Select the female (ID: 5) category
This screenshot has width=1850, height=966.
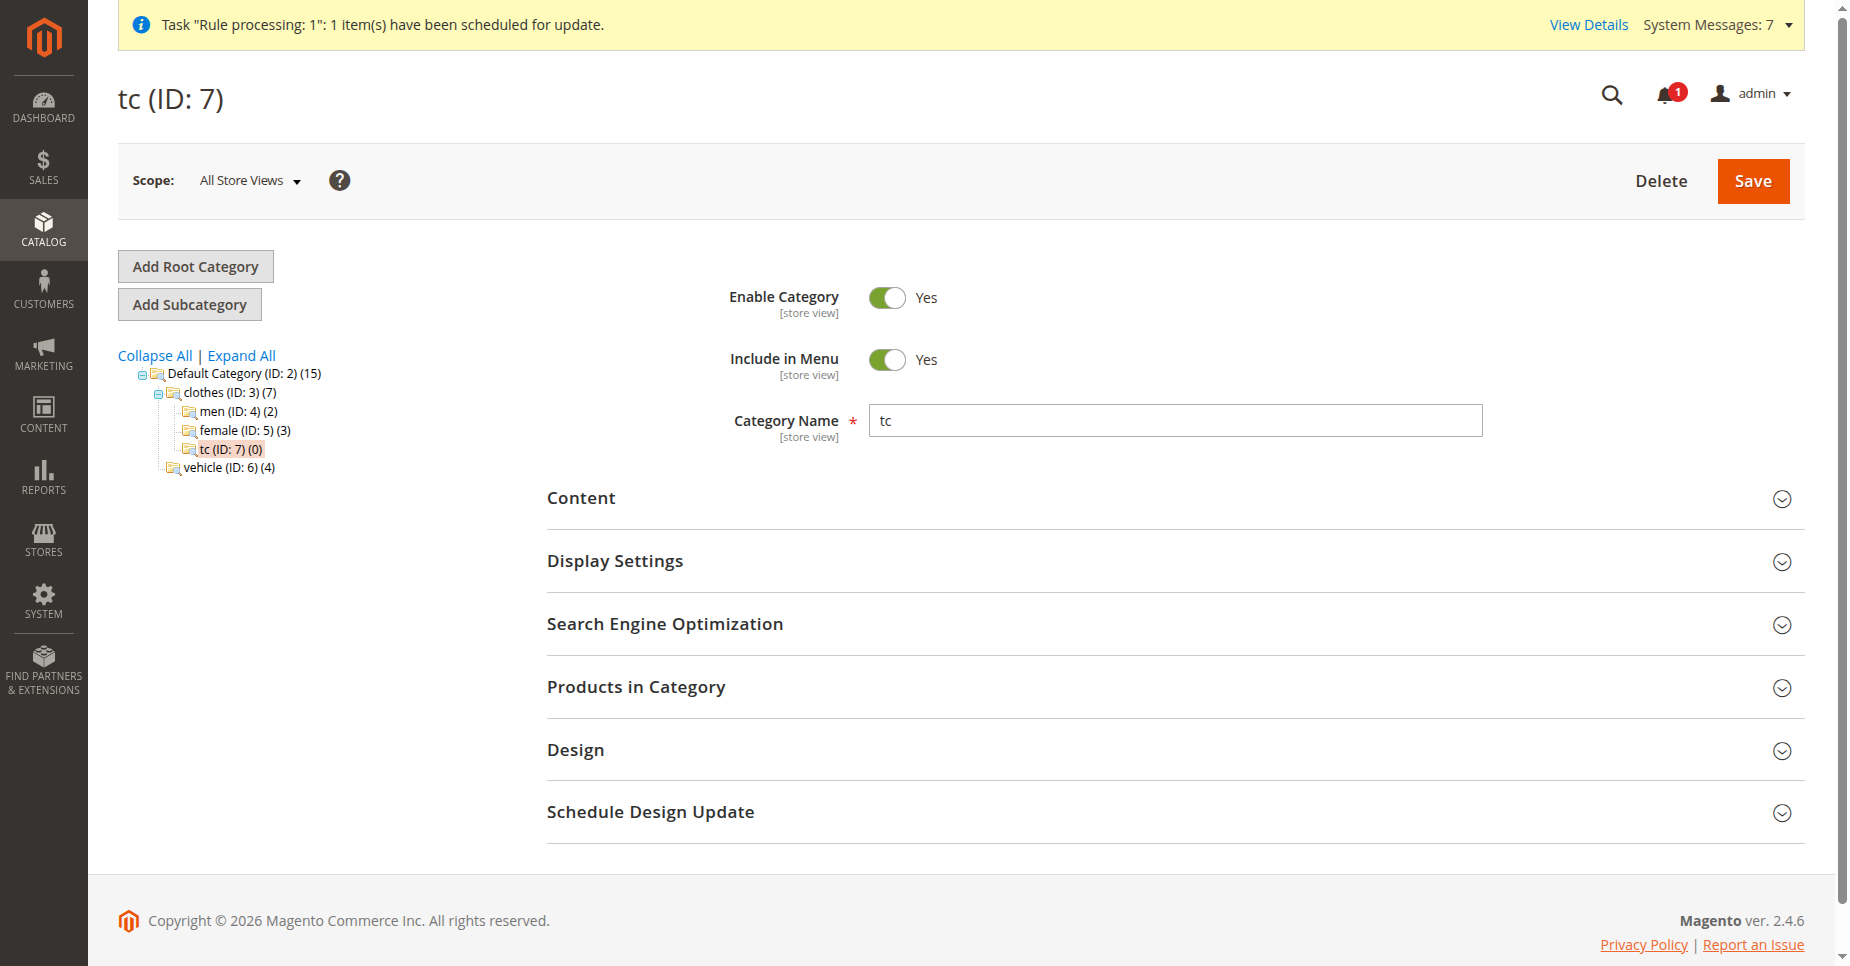(245, 431)
